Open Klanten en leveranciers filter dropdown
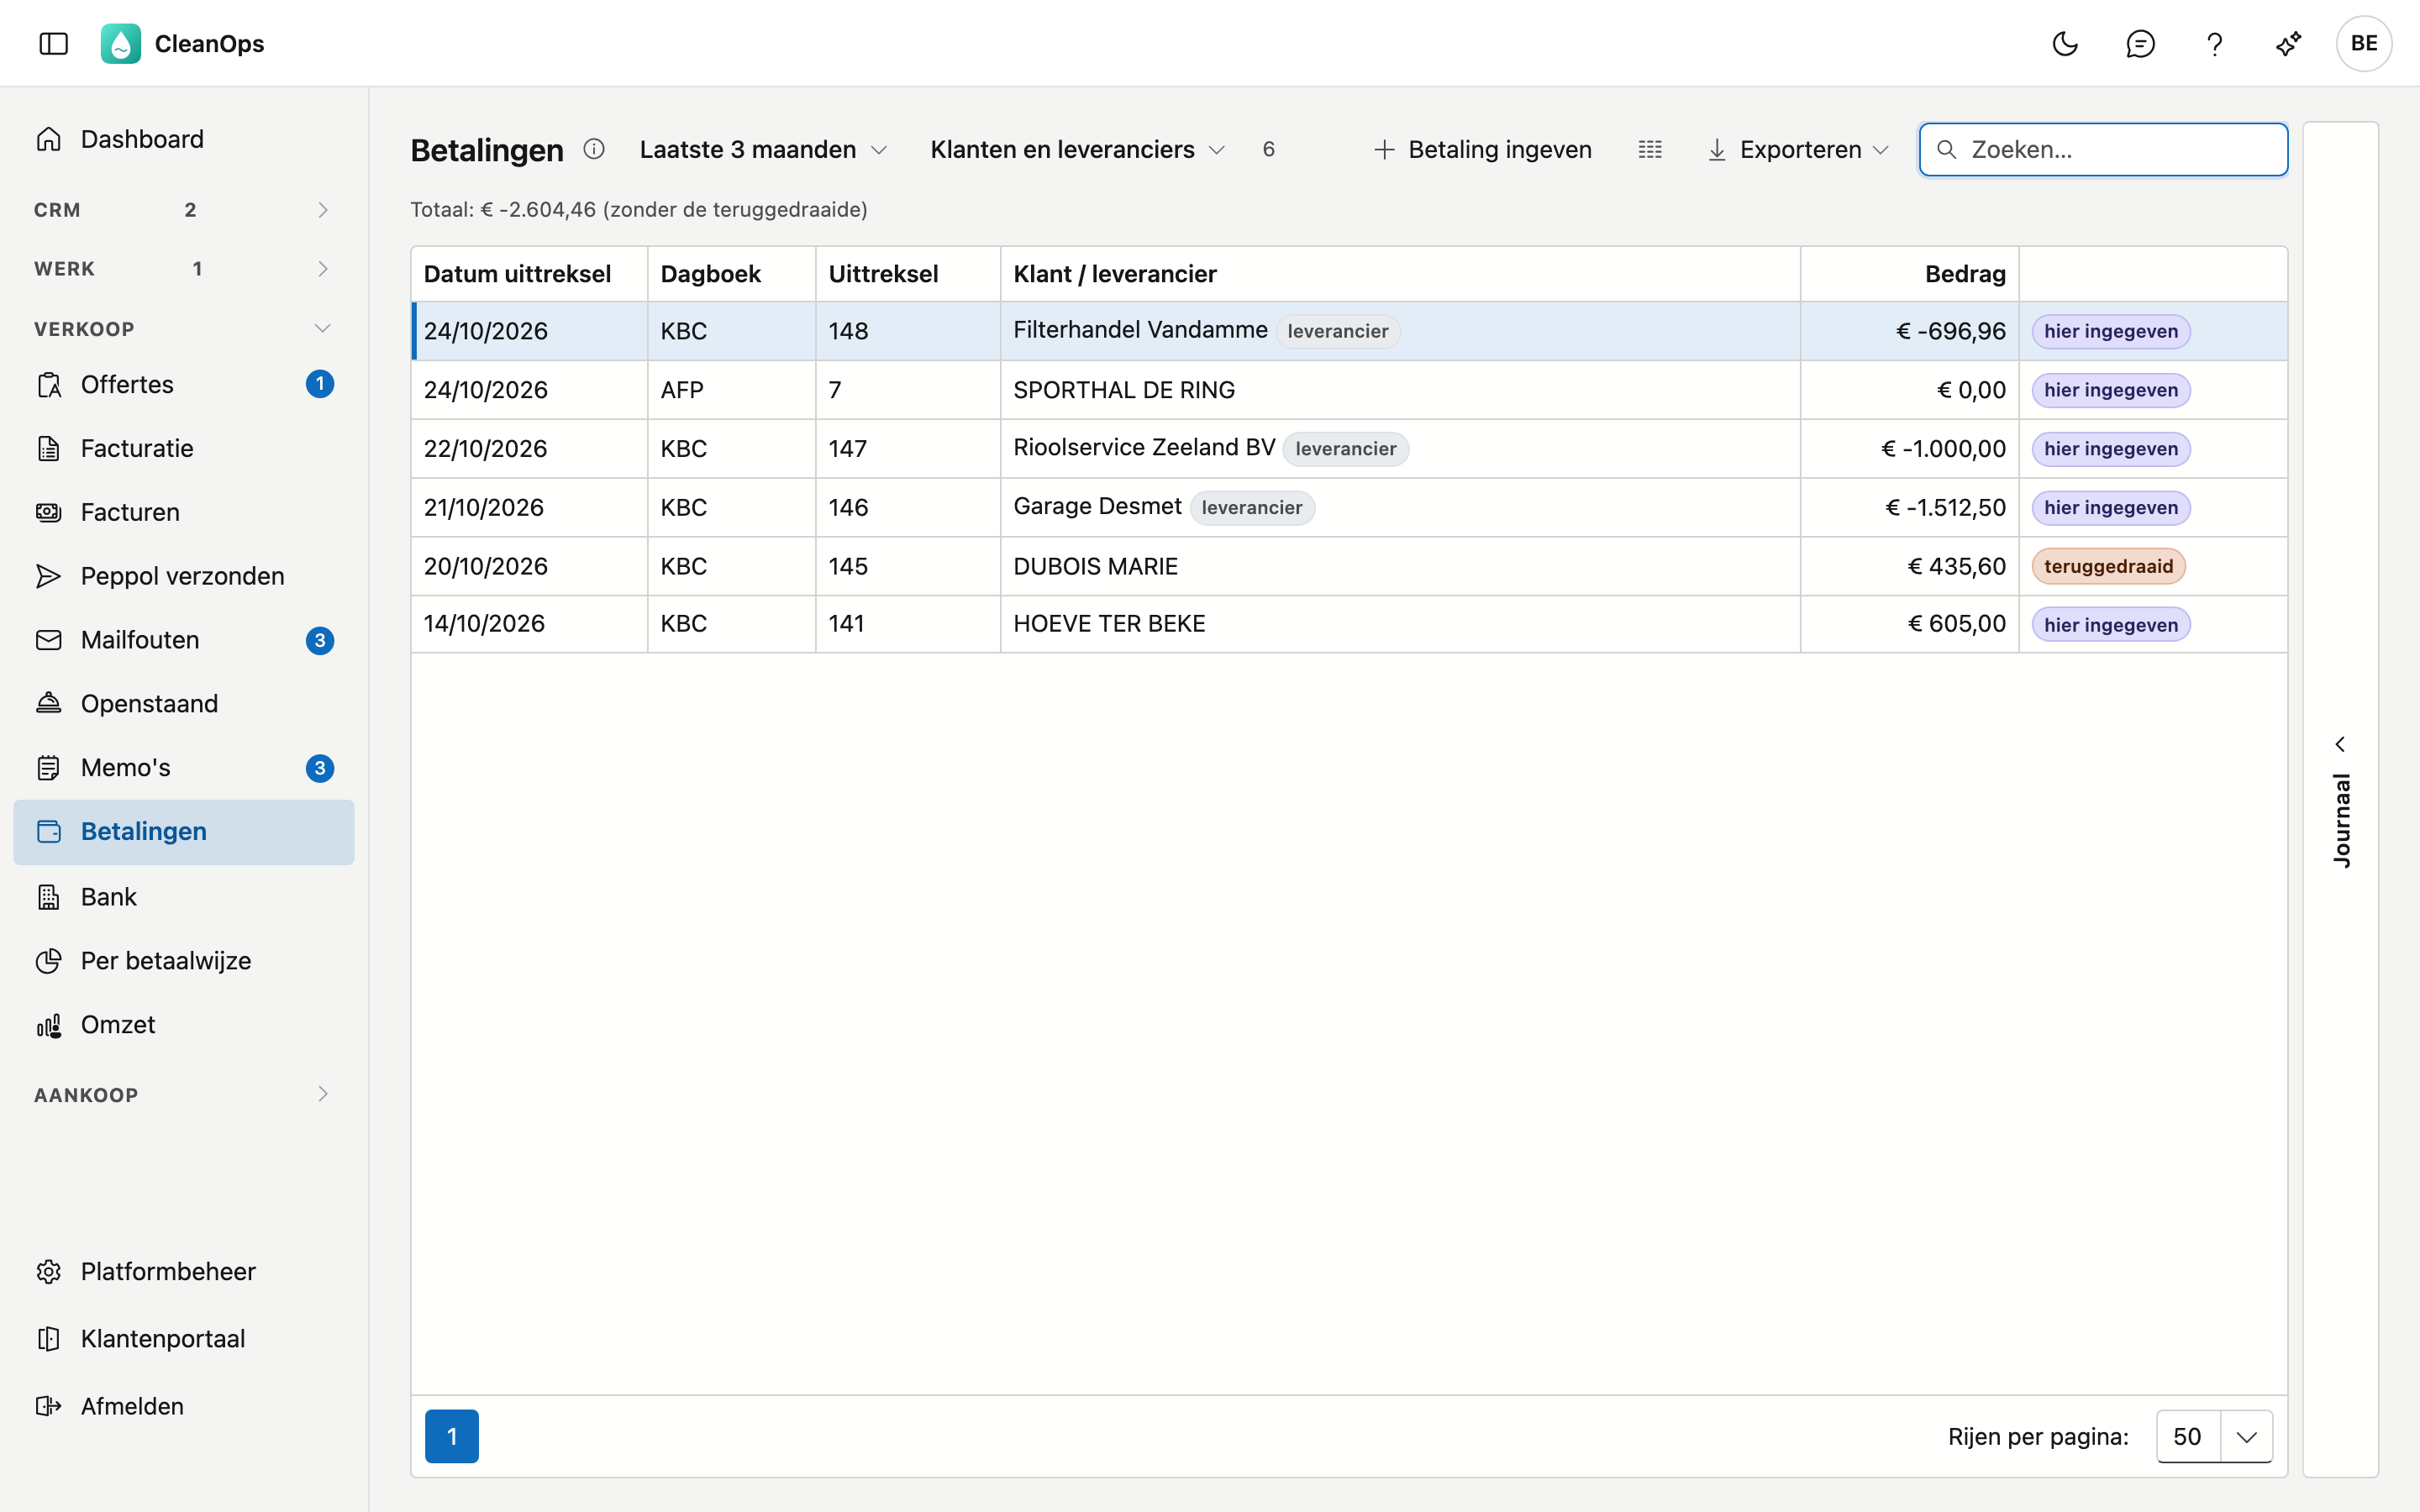Screen dimensions: 2420x1512 coord(1077,150)
